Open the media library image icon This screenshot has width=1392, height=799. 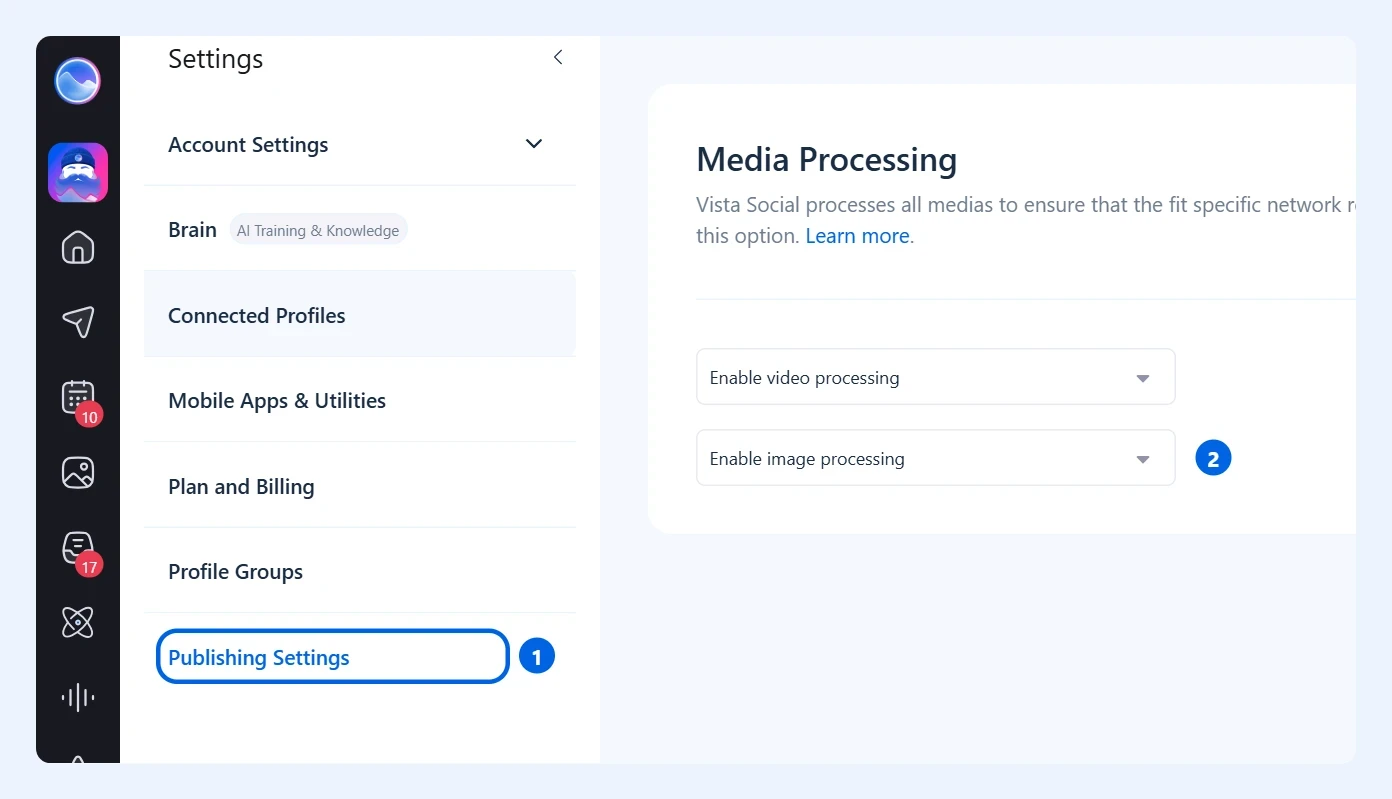coord(78,472)
